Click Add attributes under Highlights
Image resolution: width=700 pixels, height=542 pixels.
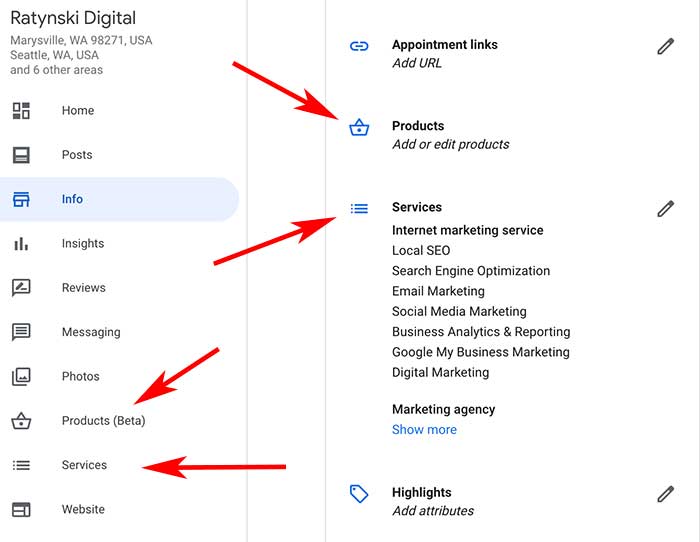point(433,511)
